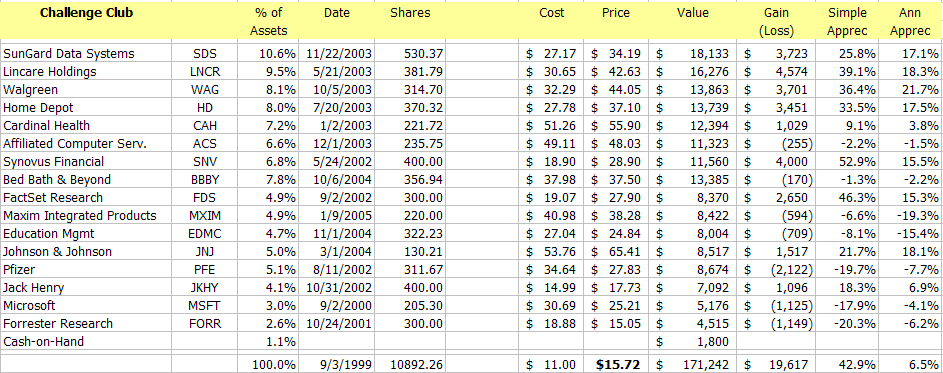Click the Lincare Holdings cell
The height and width of the screenshot is (373, 943).
pyautogui.click(x=86, y=72)
